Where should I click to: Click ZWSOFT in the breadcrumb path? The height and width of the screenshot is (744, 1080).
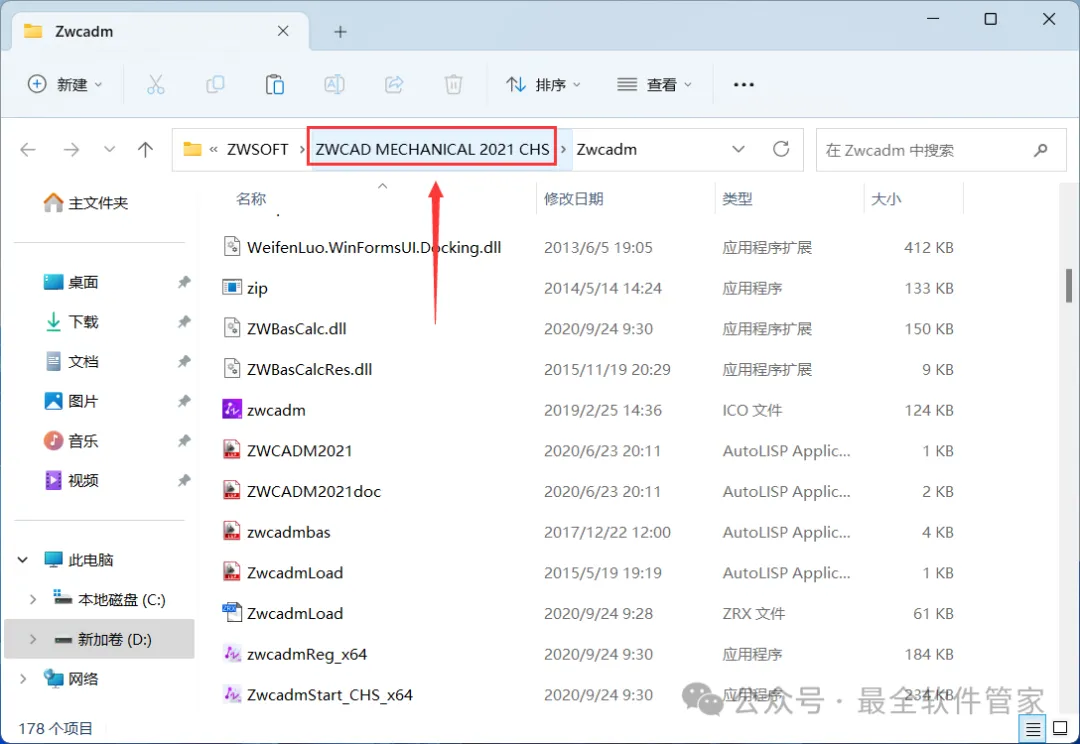[x=258, y=149]
